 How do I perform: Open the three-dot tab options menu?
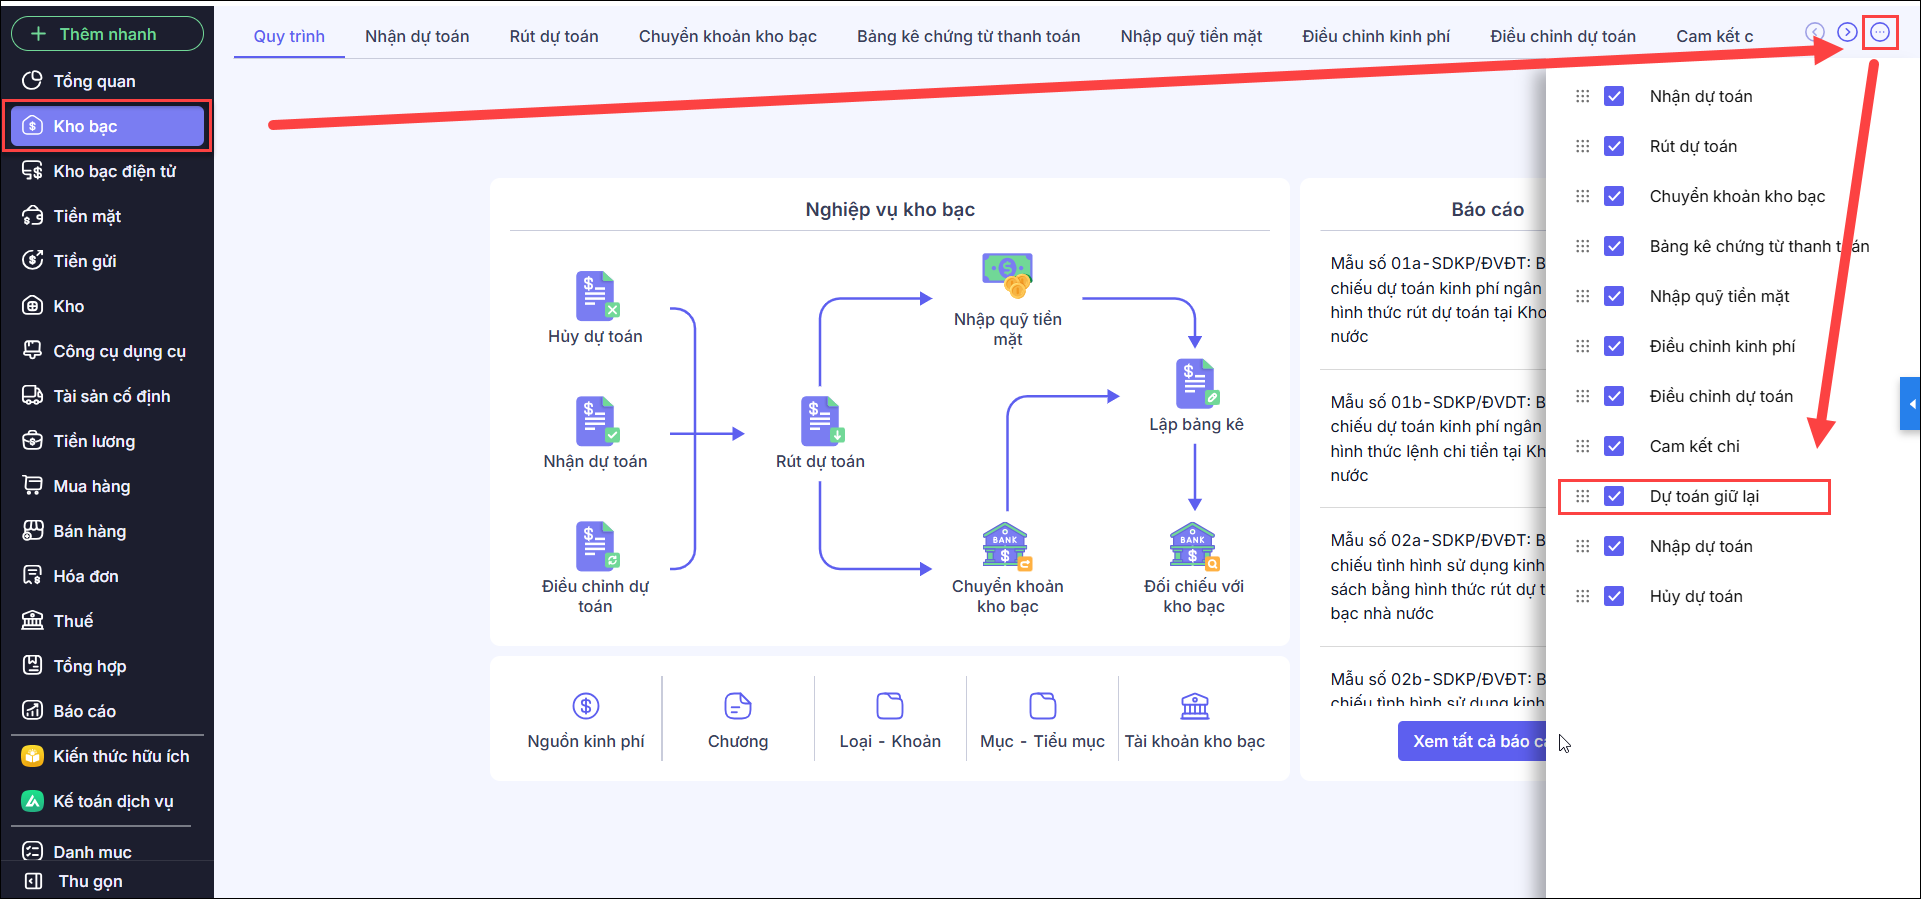coord(1880,33)
